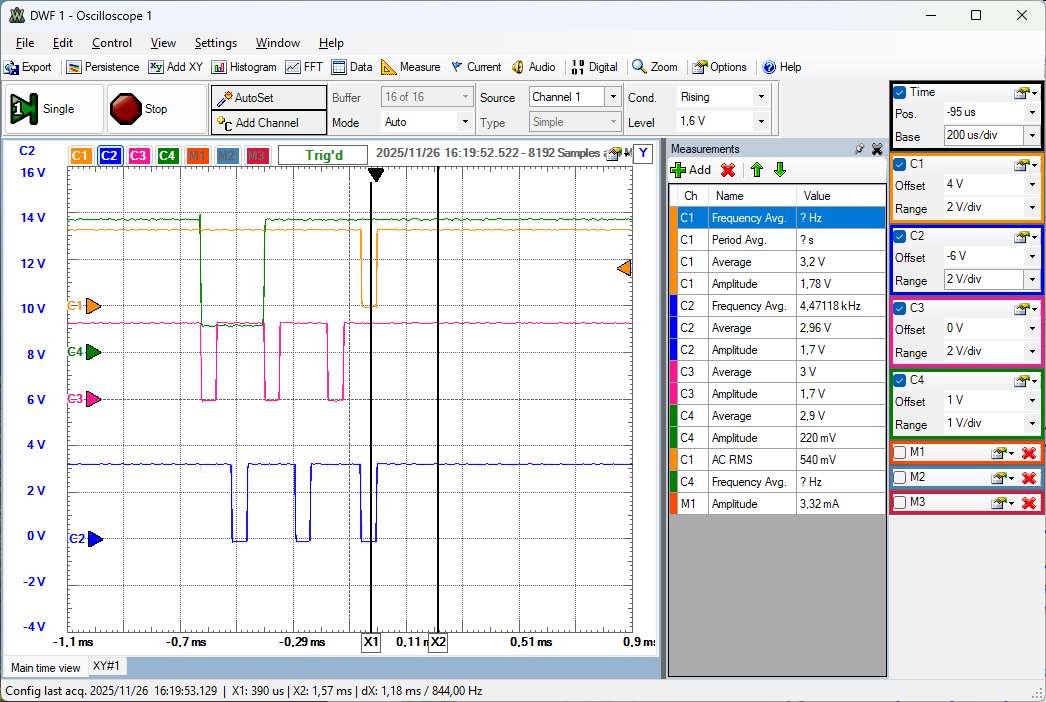This screenshot has height=702, width=1046.
Task: Remove the M1 math channel
Action: click(x=1028, y=453)
